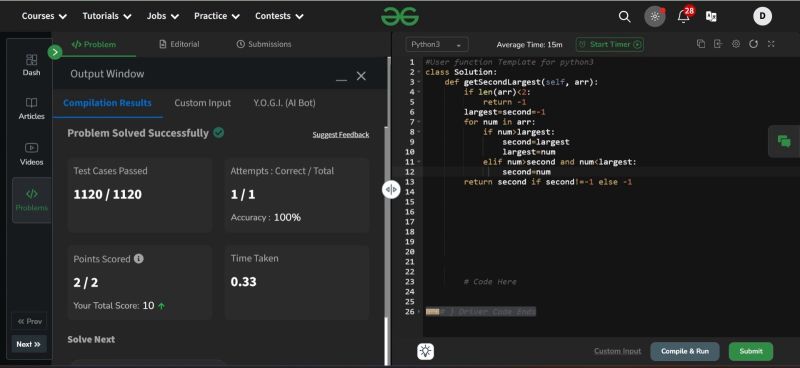Image resolution: width=800 pixels, height=368 pixels.
Task: Open the D profile avatar
Action: point(762,16)
